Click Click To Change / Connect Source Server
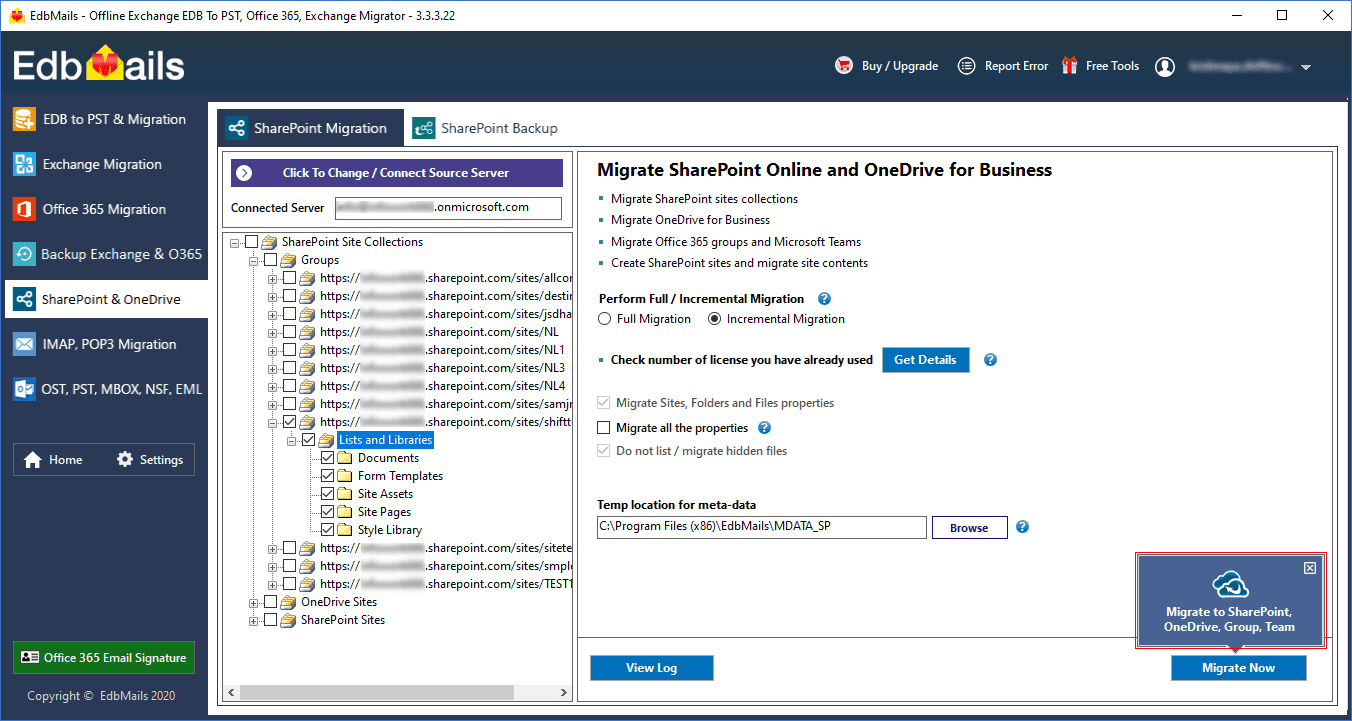The image size is (1352, 721). pos(396,173)
